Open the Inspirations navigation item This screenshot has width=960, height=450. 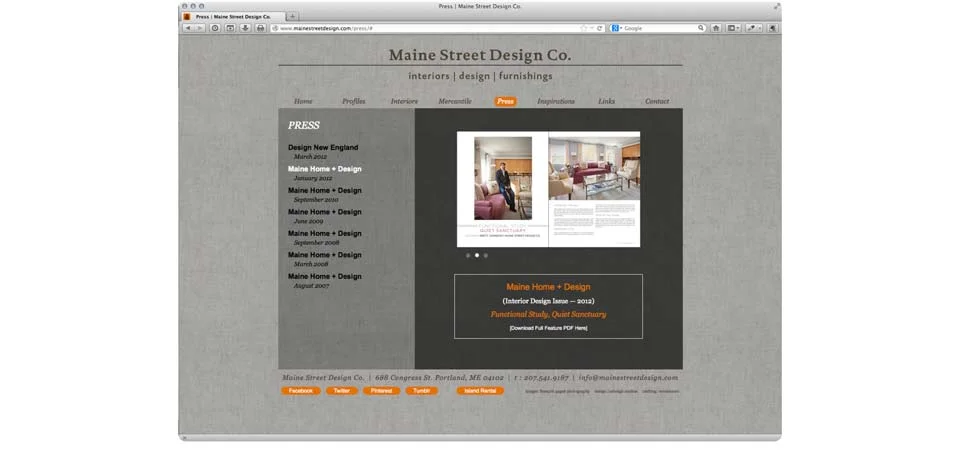[x=556, y=102]
